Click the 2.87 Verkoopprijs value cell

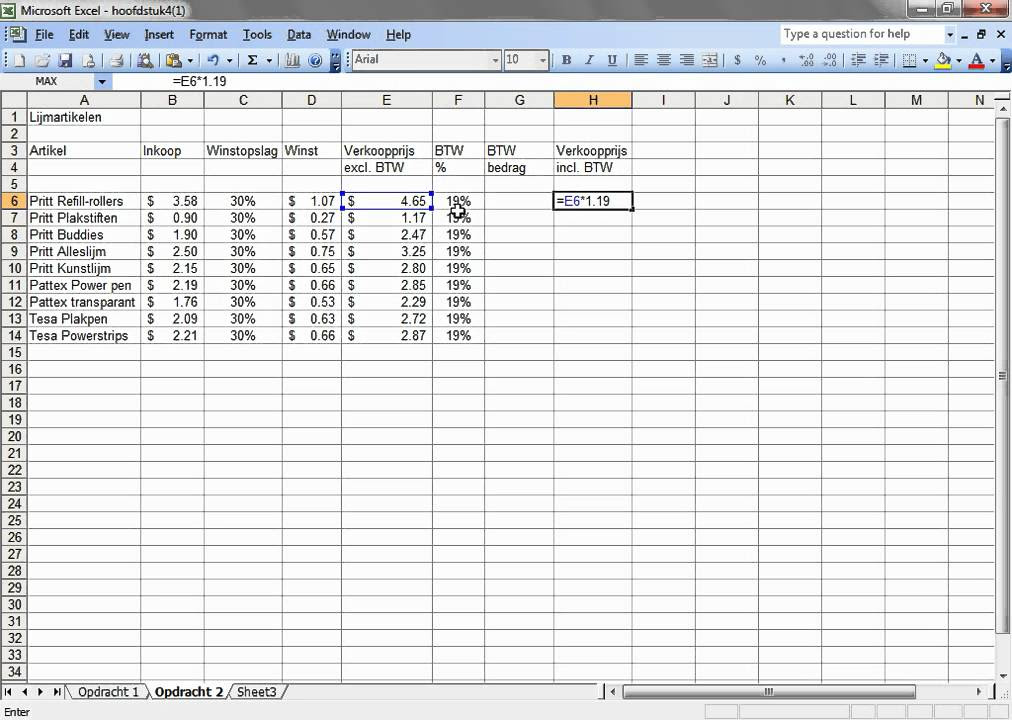[x=387, y=335]
